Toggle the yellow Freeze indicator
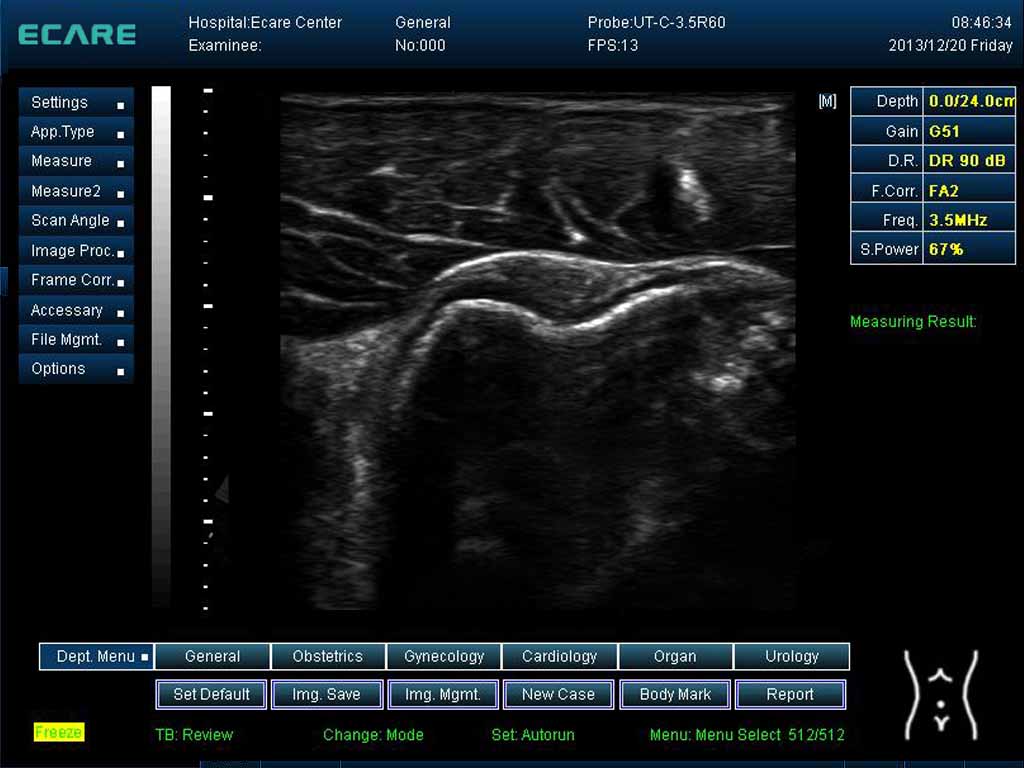This screenshot has width=1024, height=768. 59,732
